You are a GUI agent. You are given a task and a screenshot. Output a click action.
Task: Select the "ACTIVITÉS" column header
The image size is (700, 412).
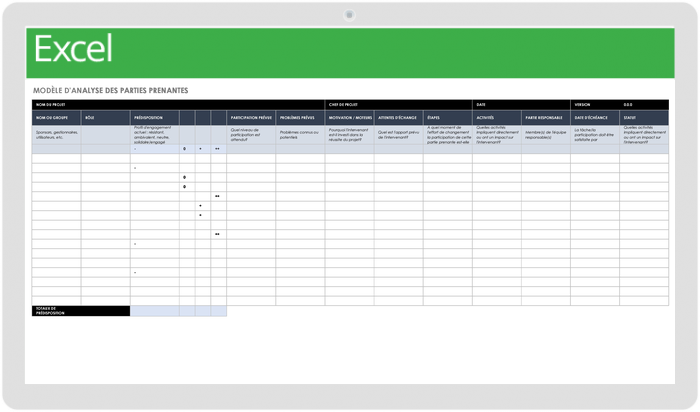(496, 118)
